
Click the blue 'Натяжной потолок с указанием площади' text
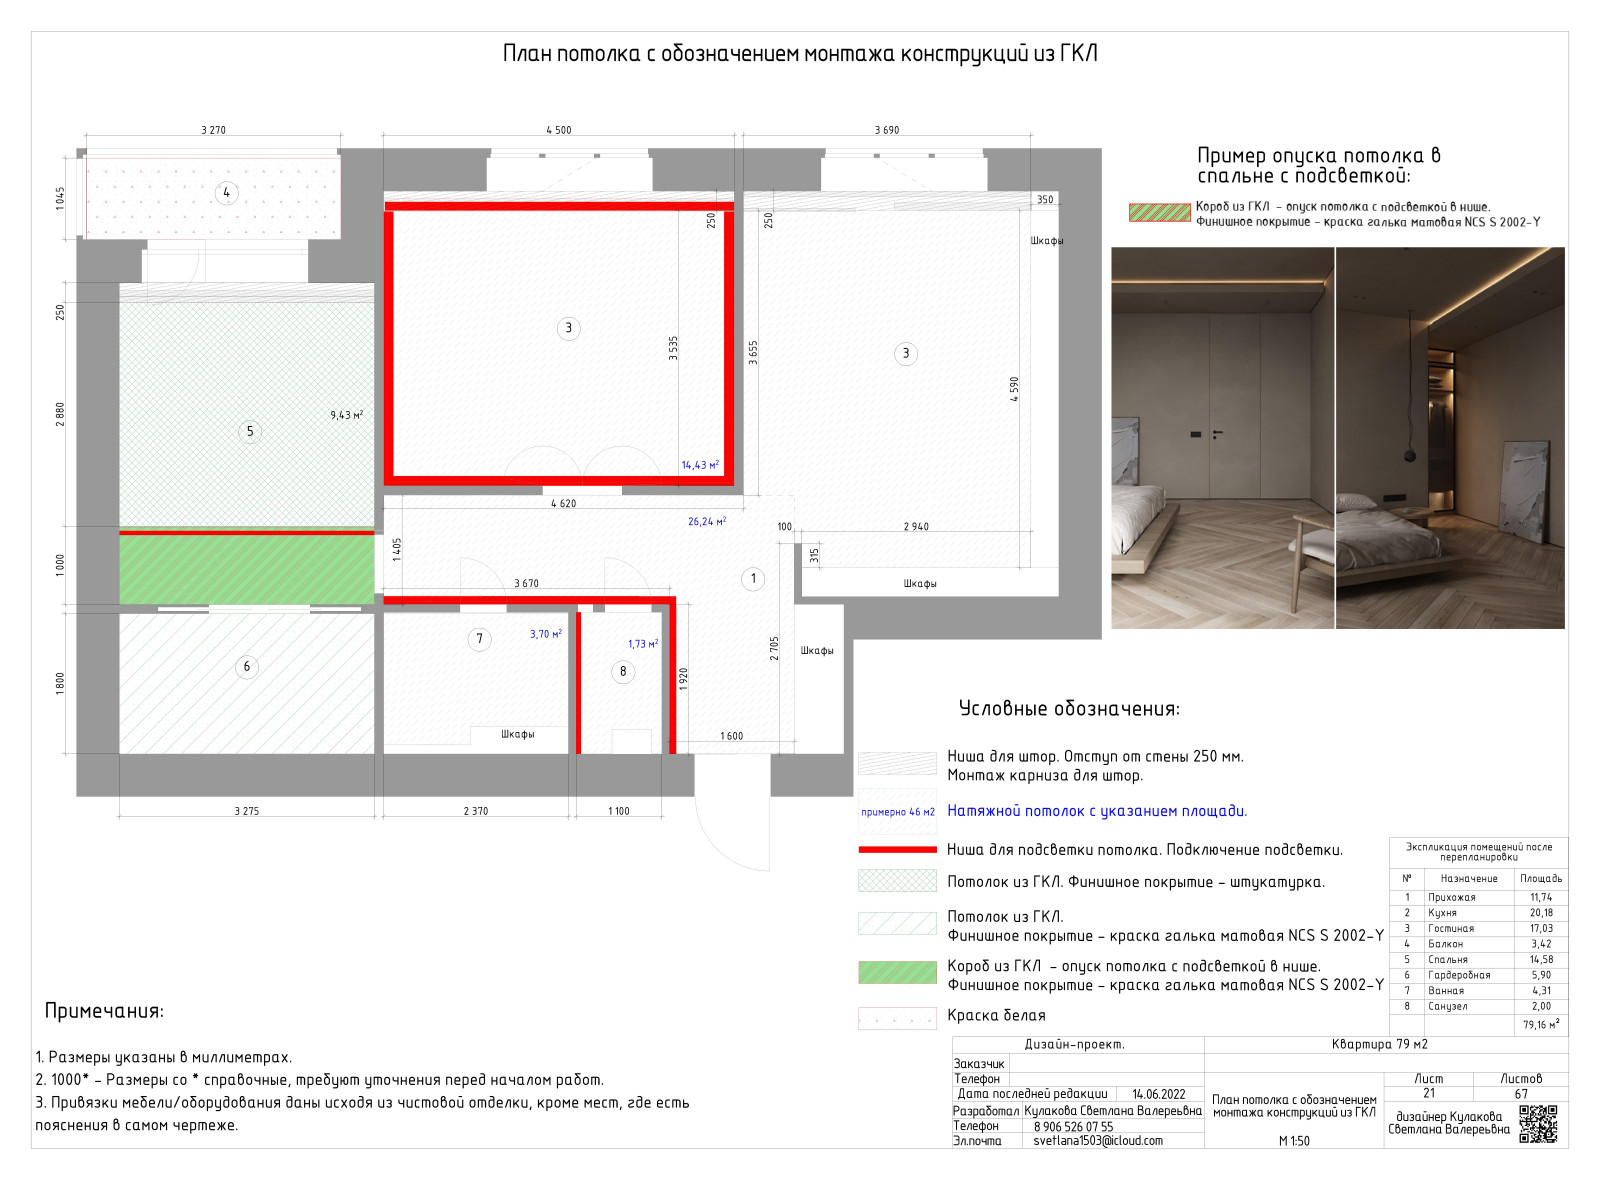pos(1097,811)
